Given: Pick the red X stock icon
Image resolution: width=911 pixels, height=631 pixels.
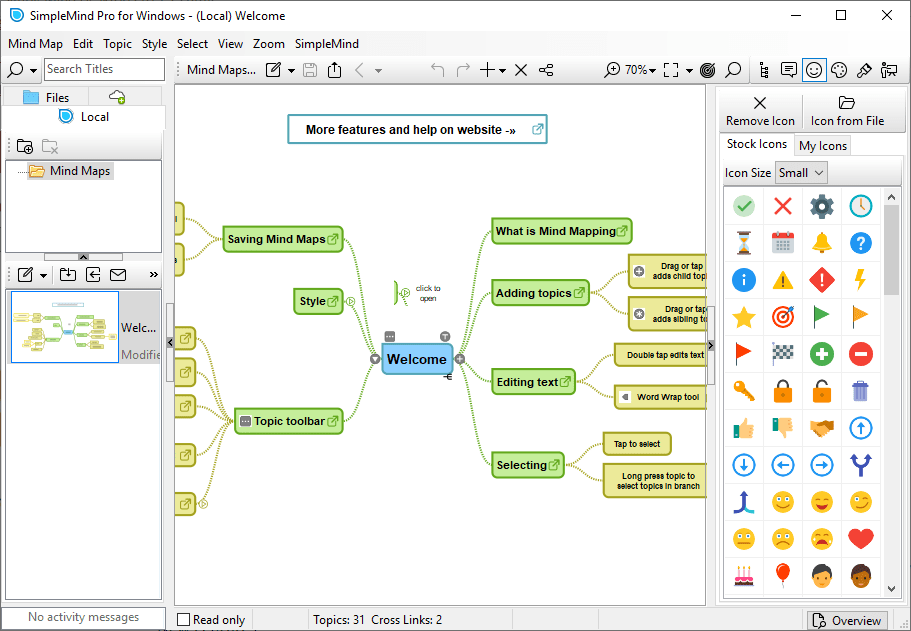Looking at the screenshot, I should 783,206.
